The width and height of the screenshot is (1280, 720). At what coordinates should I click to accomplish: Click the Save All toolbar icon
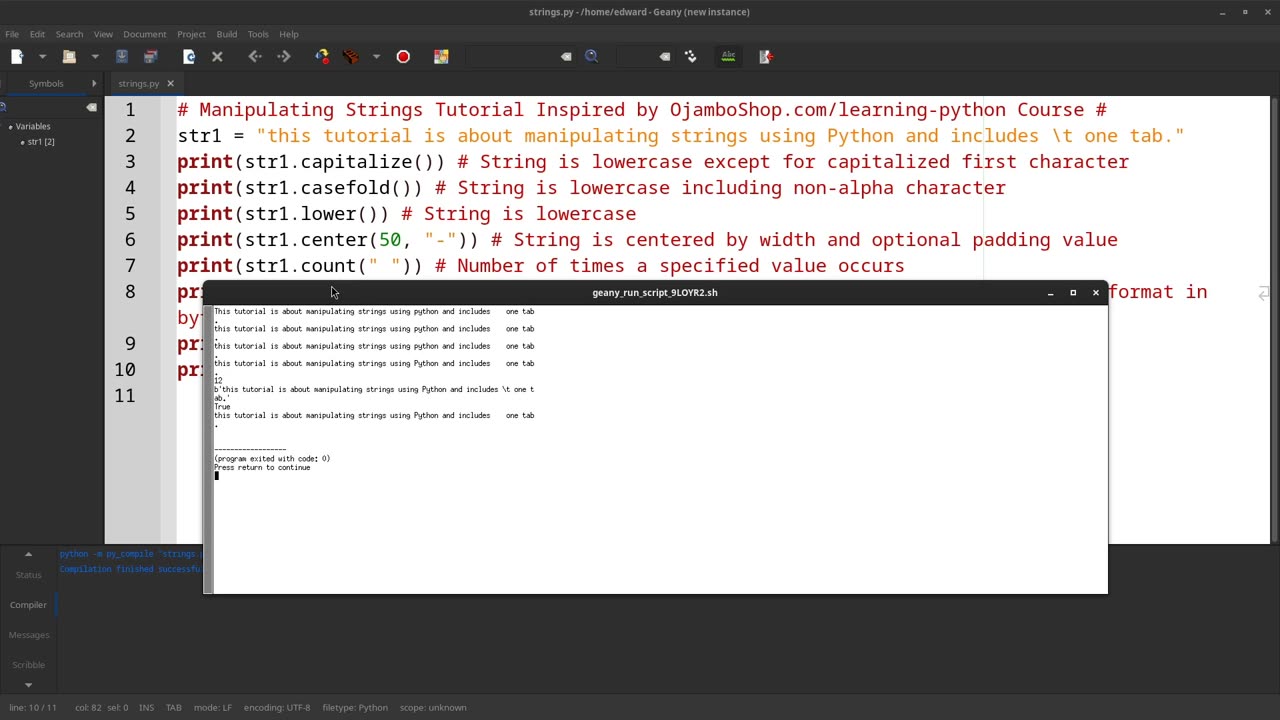pos(151,57)
